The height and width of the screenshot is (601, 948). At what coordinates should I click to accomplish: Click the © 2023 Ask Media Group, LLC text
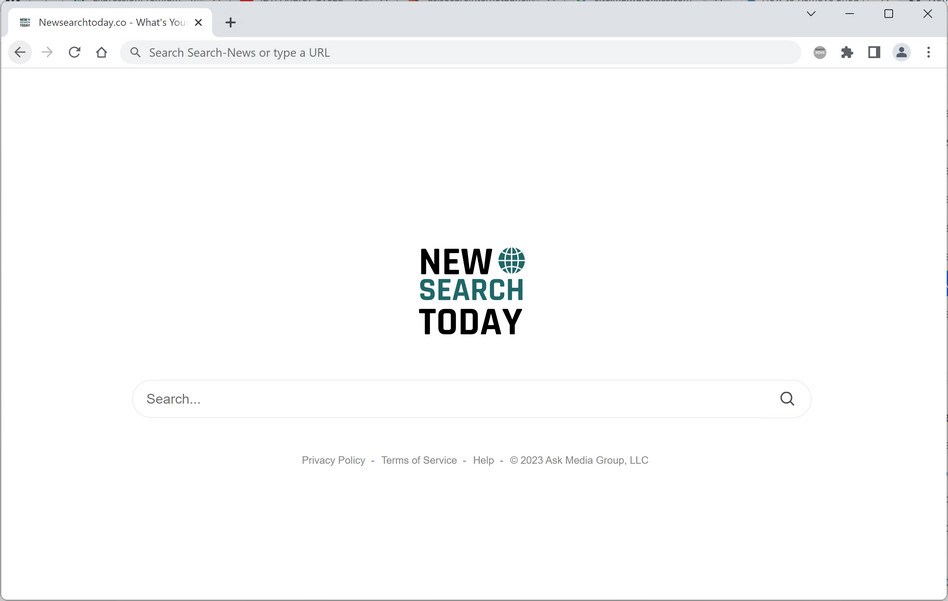pyautogui.click(x=579, y=460)
